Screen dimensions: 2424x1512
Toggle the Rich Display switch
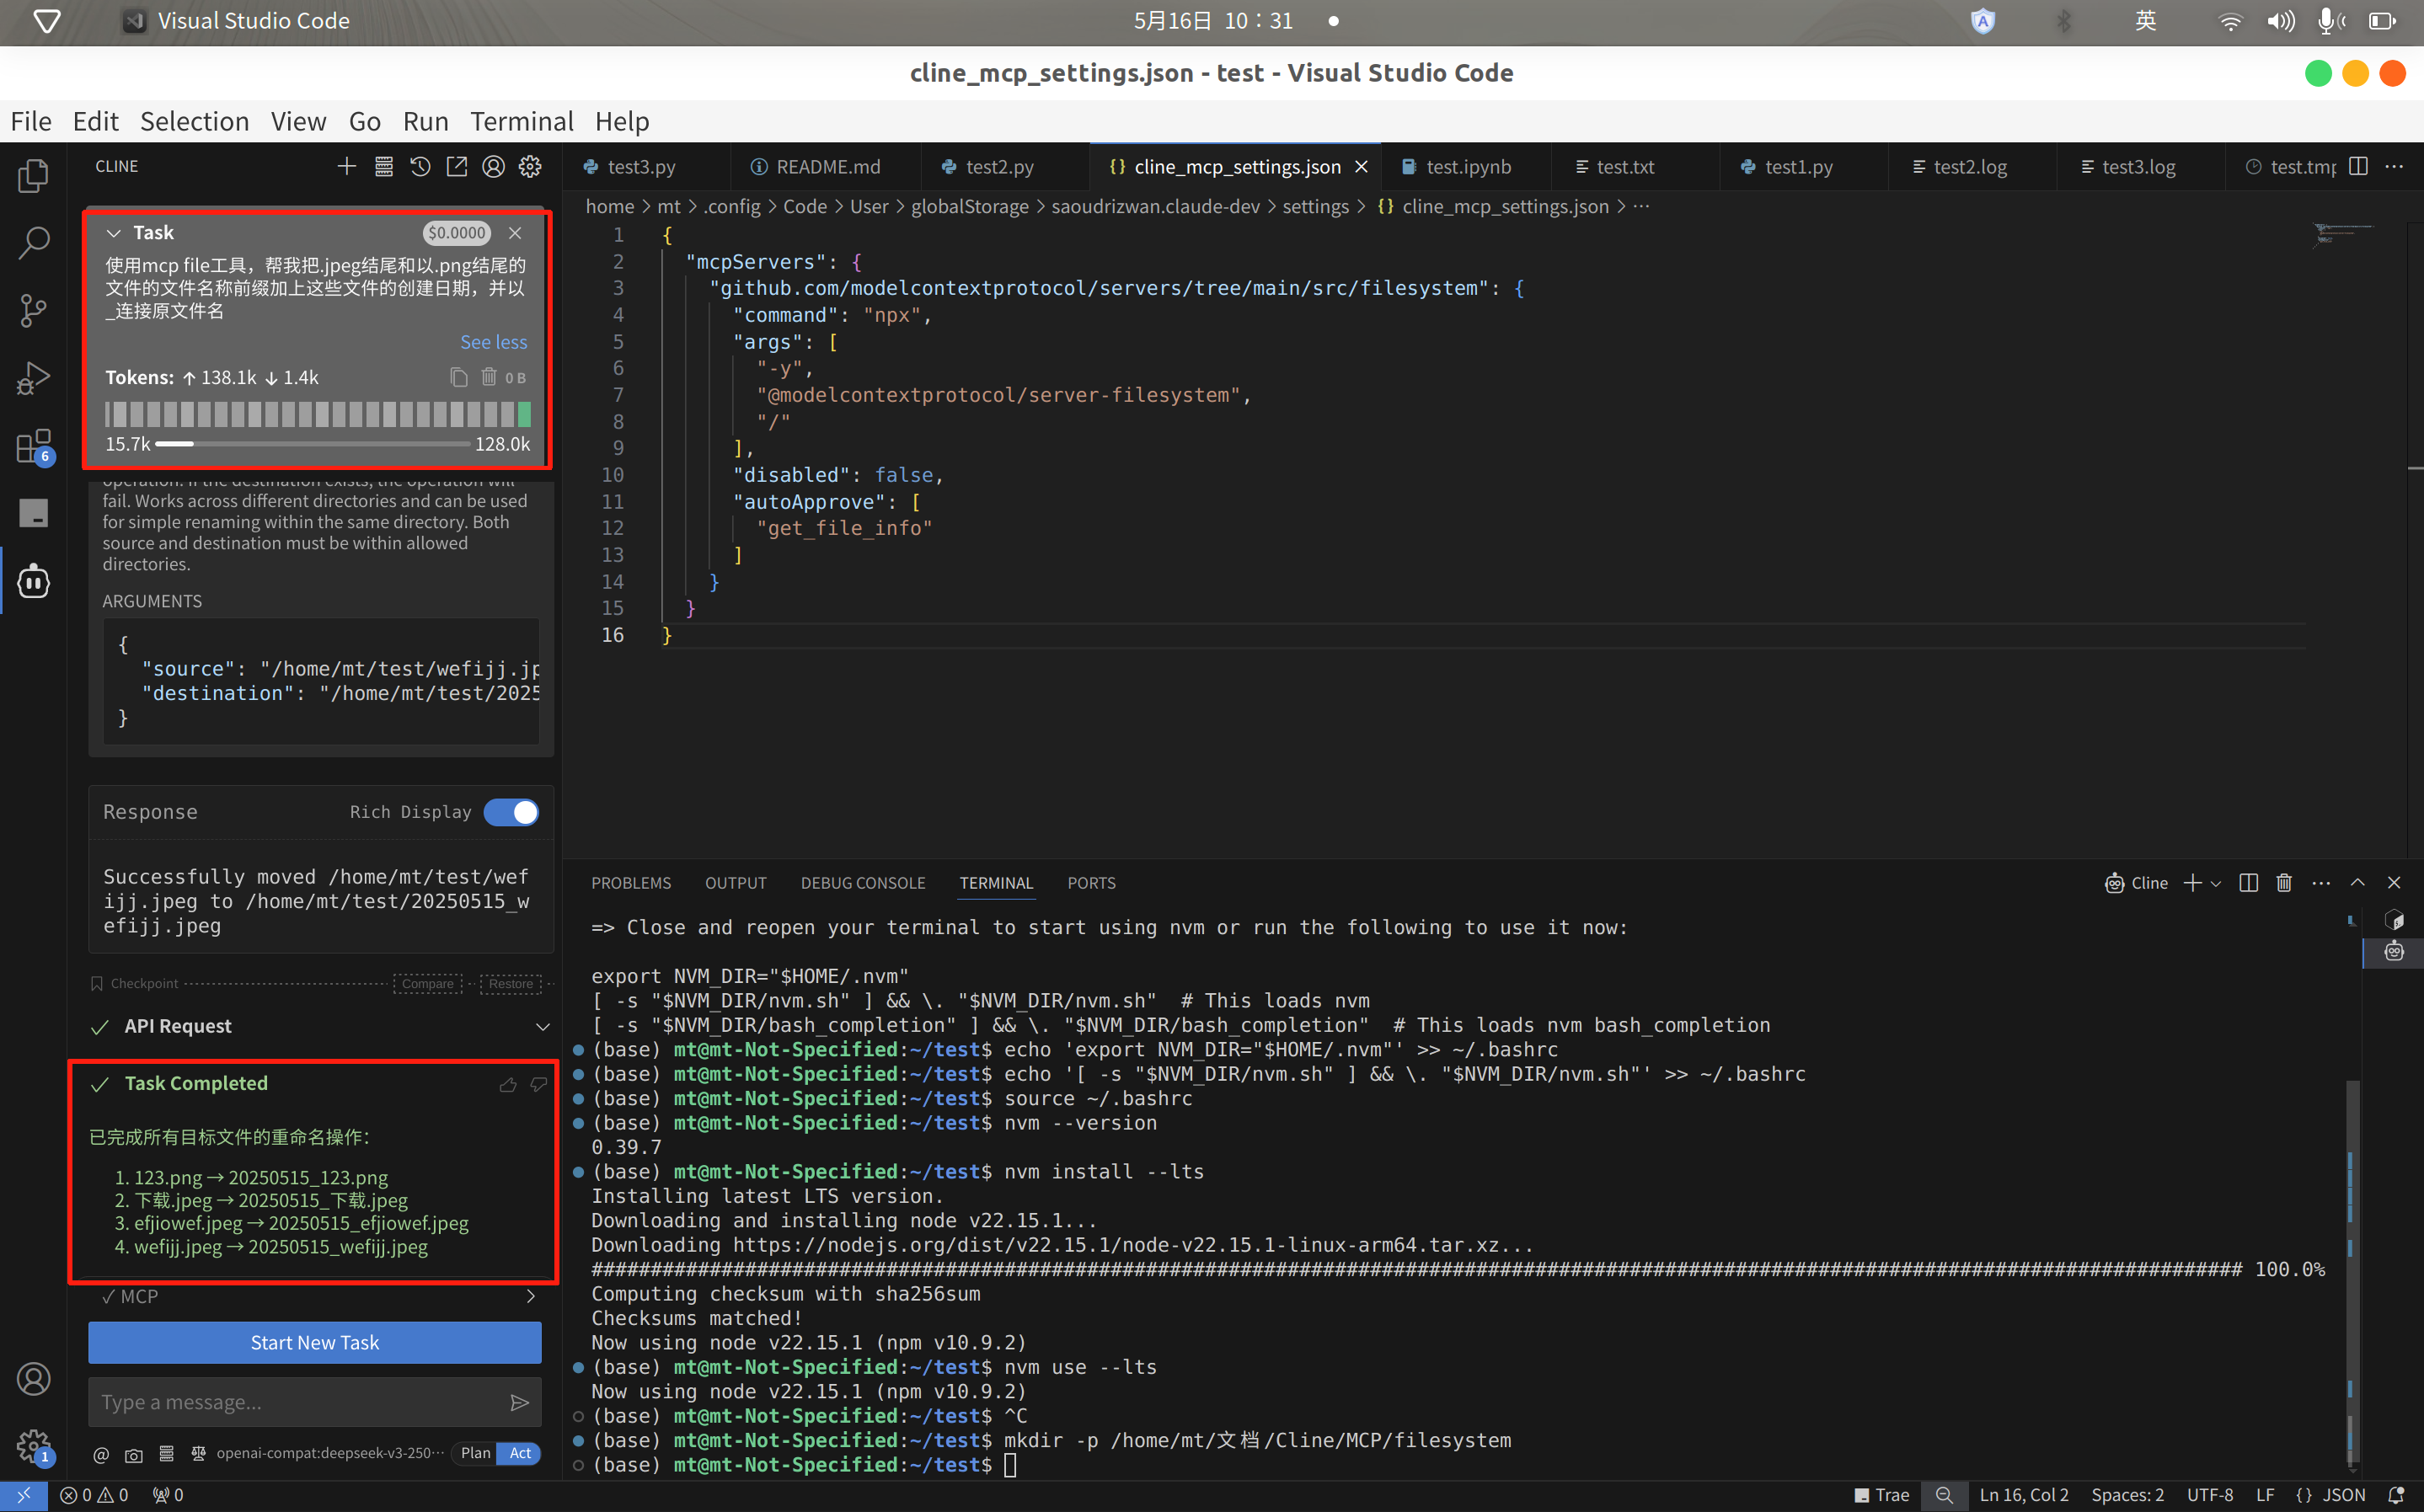click(x=511, y=812)
